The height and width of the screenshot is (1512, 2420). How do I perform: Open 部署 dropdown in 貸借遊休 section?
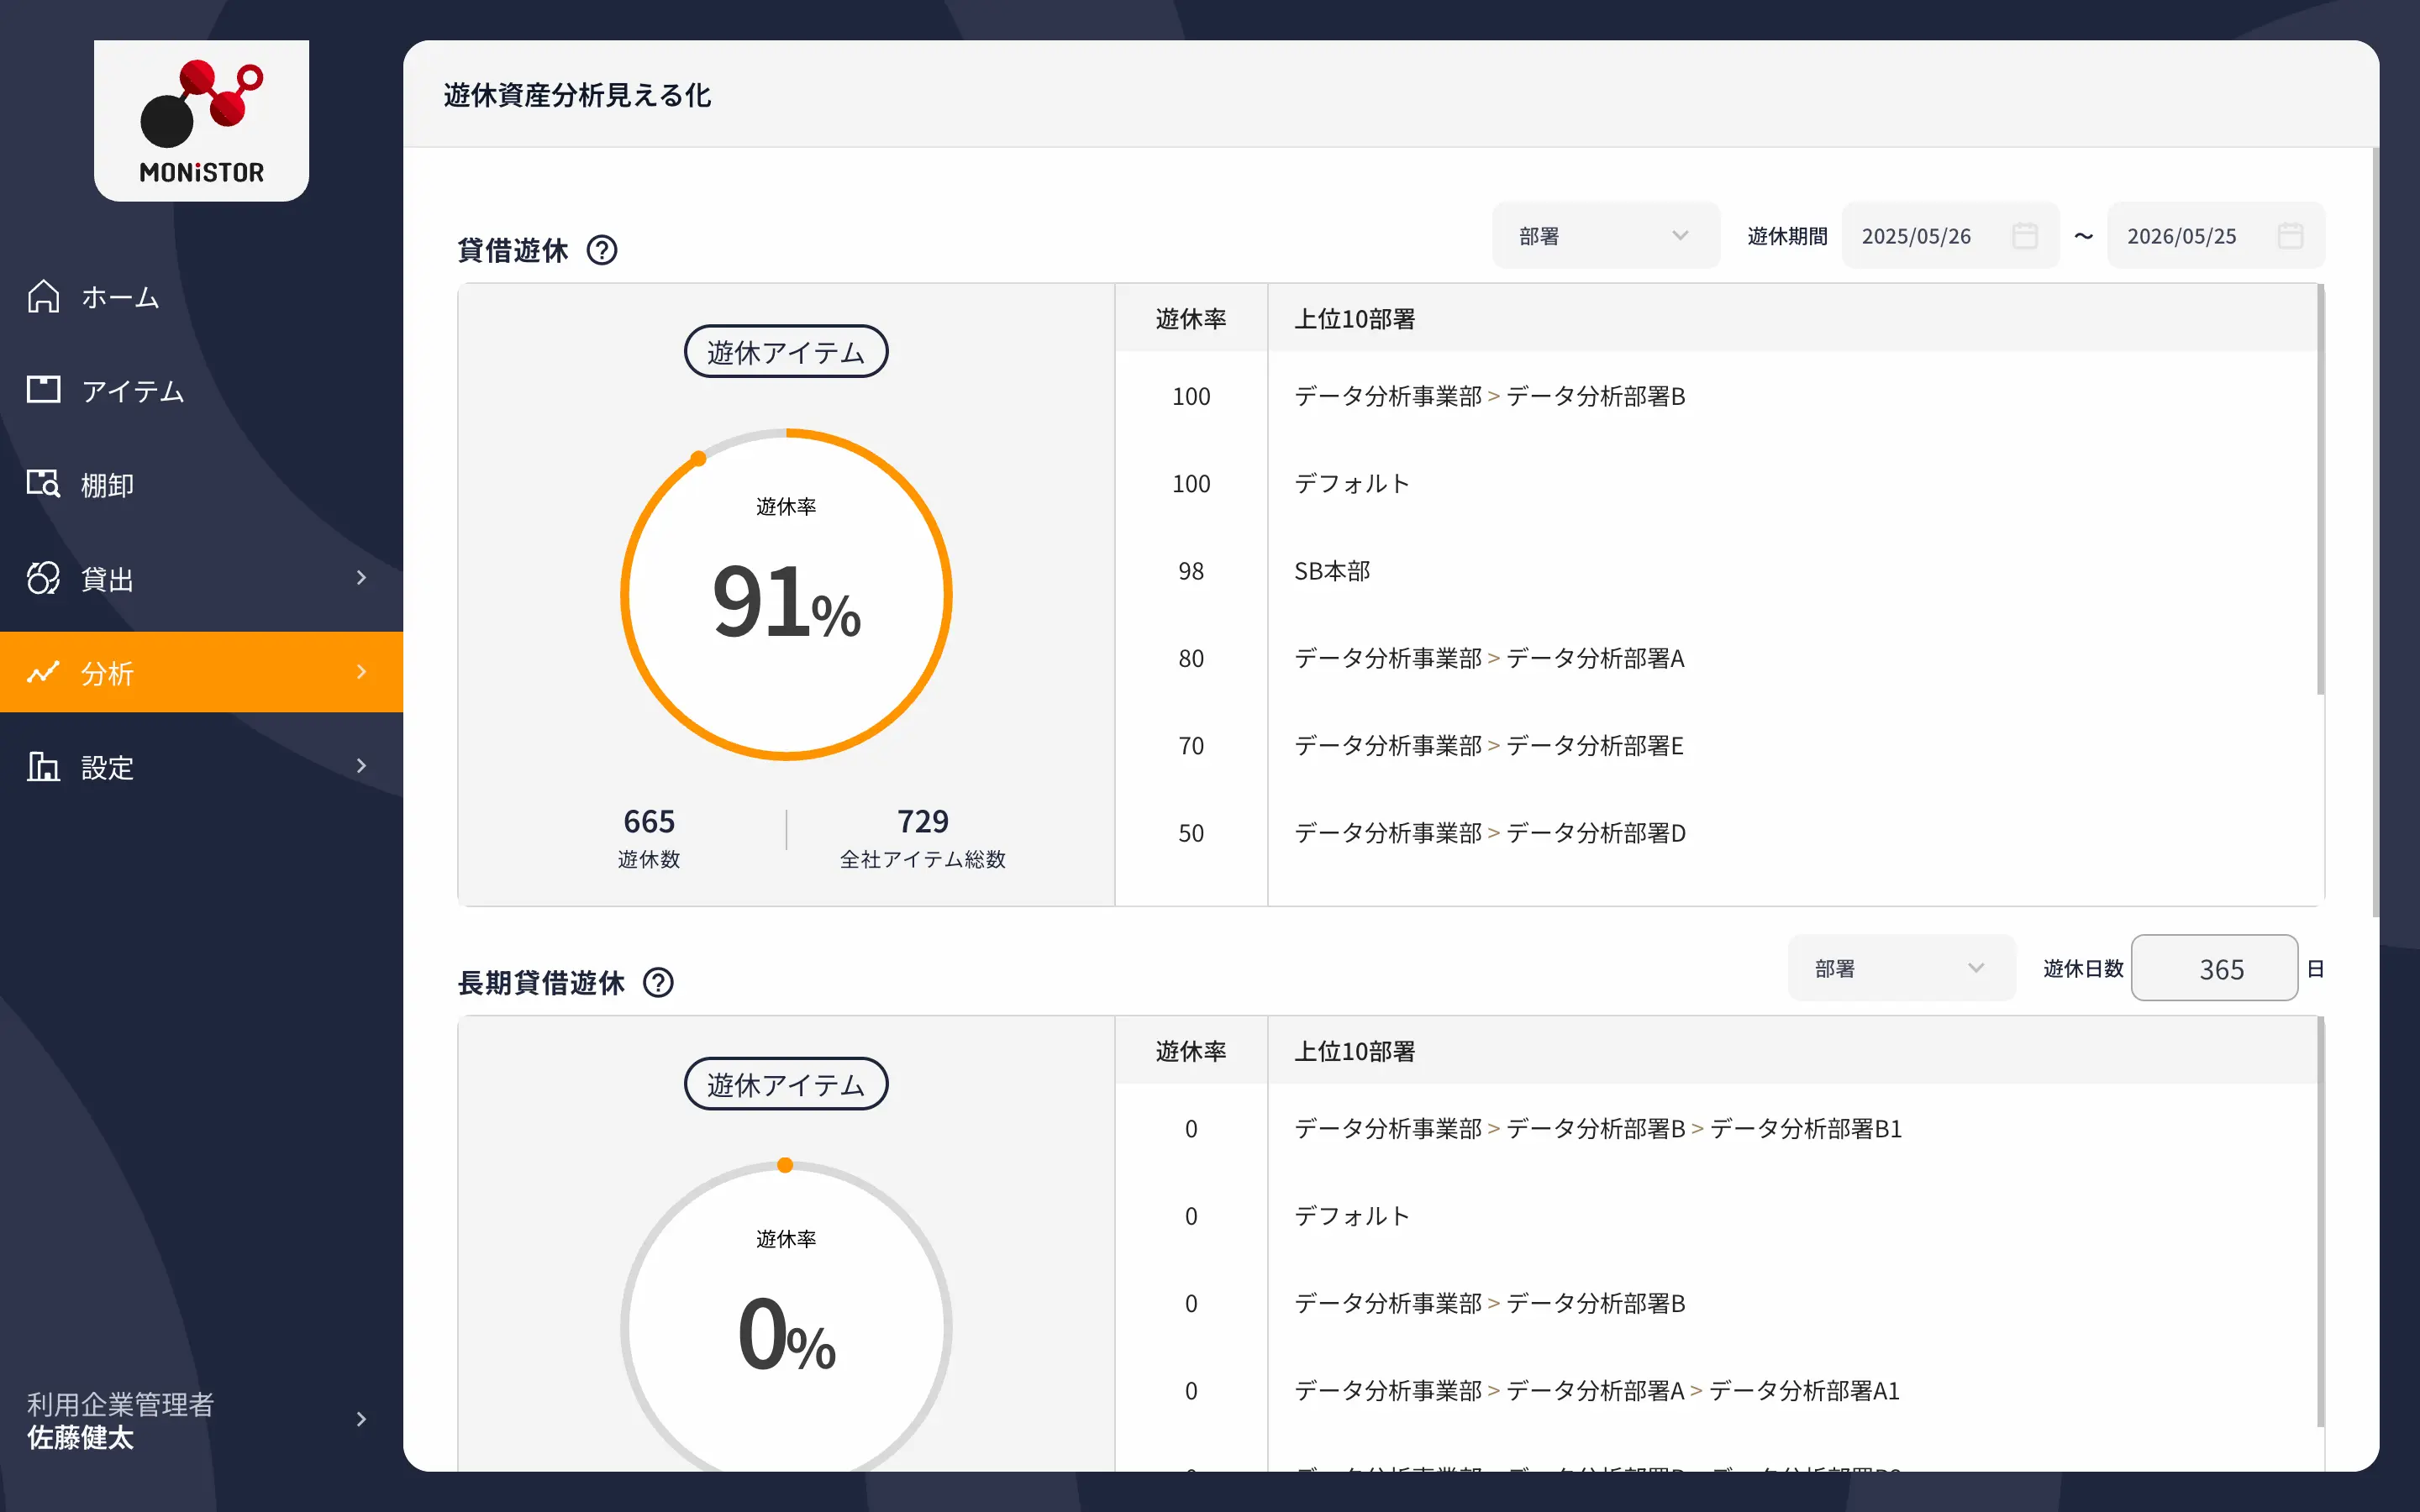1606,236
